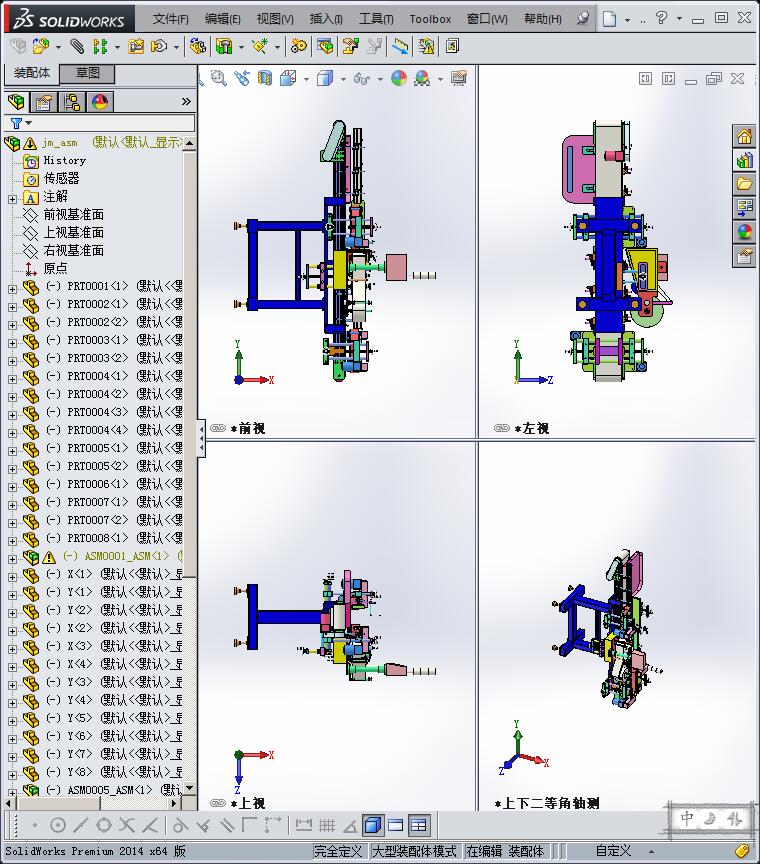Click the Section View icon
Image resolution: width=760 pixels, height=864 pixels.
[x=265, y=78]
